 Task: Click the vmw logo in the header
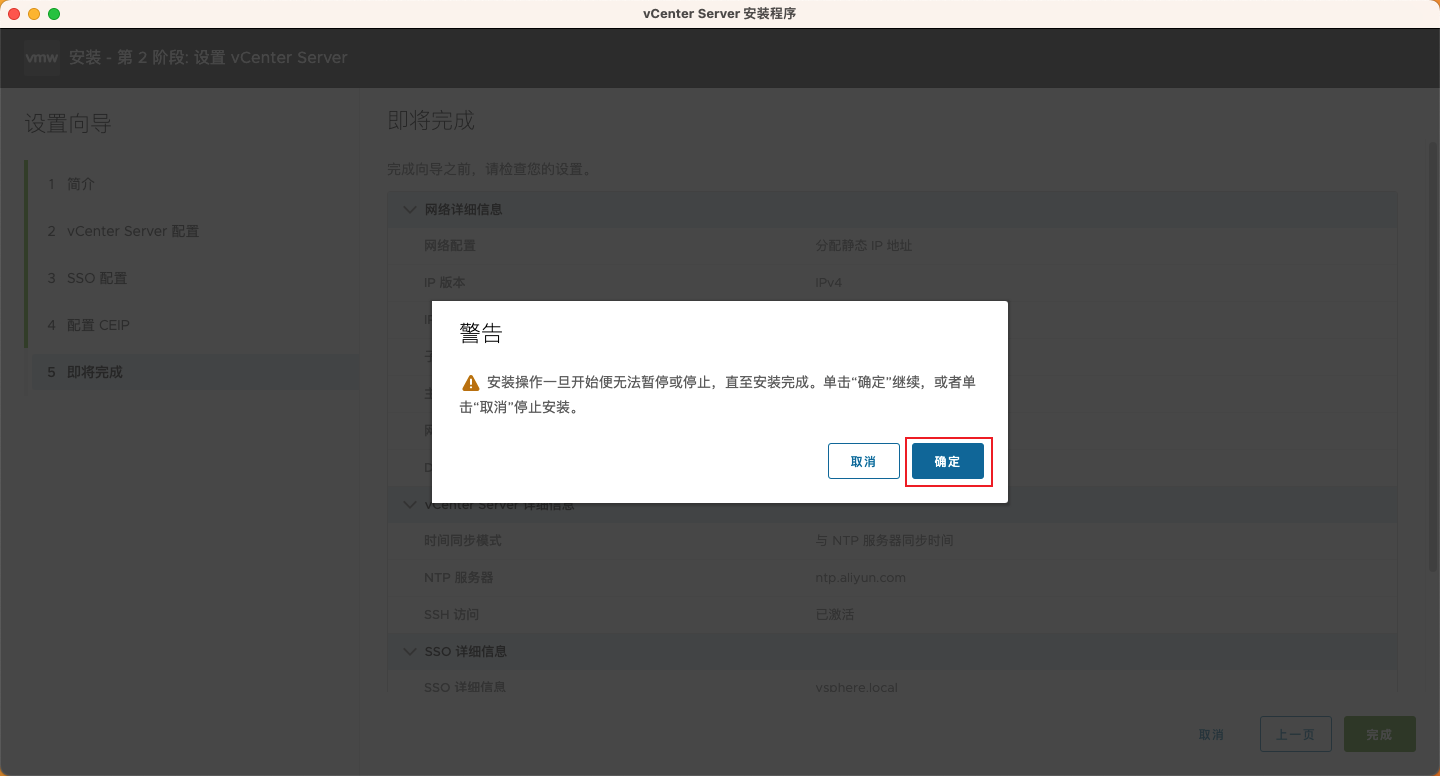(x=42, y=58)
